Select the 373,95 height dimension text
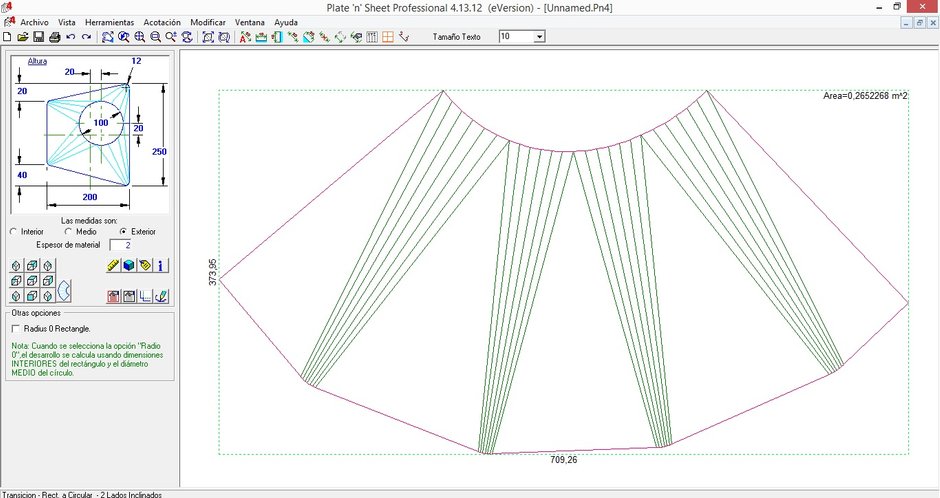This screenshot has height=498, width=940. (x=212, y=272)
